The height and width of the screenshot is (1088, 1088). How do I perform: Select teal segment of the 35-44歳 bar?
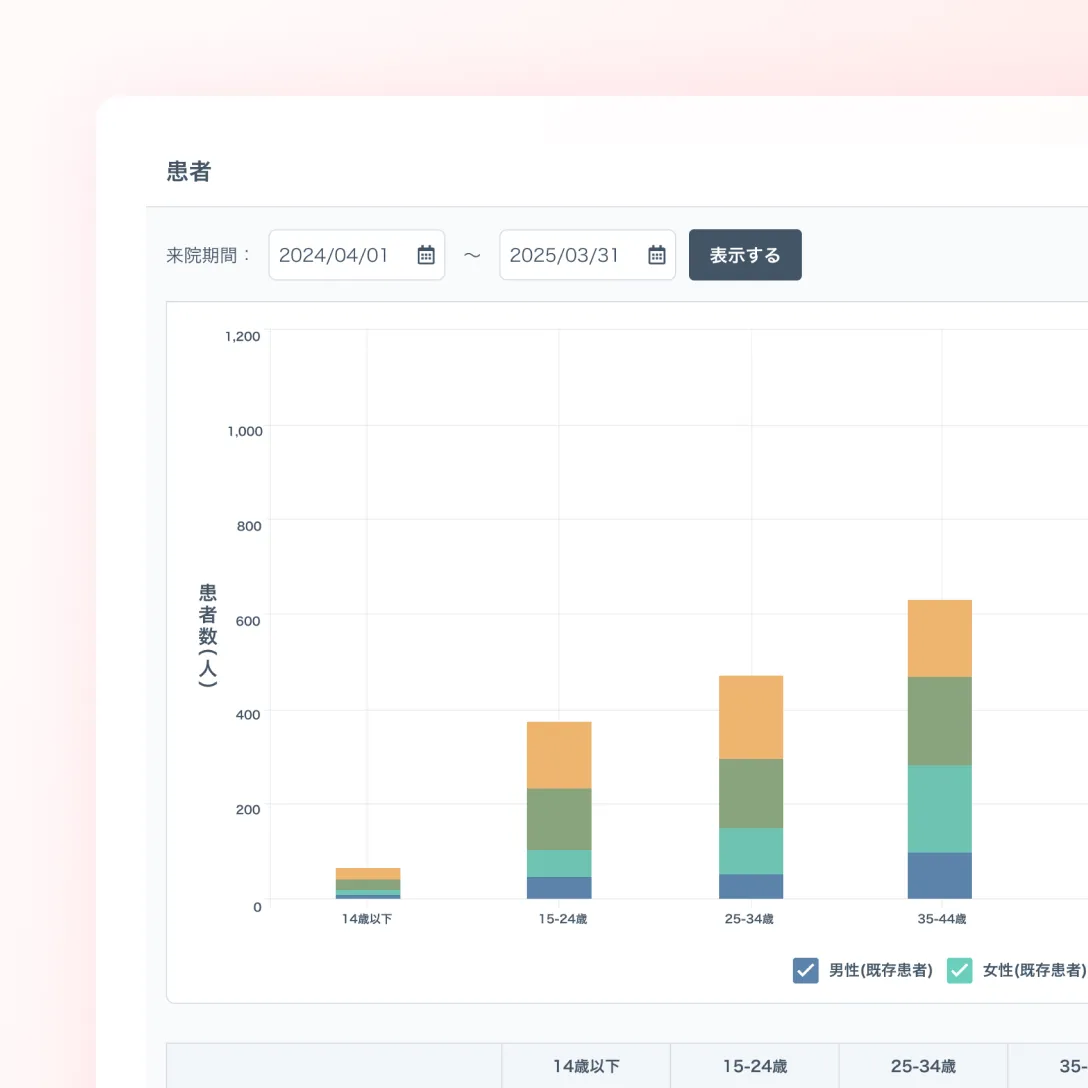click(939, 808)
